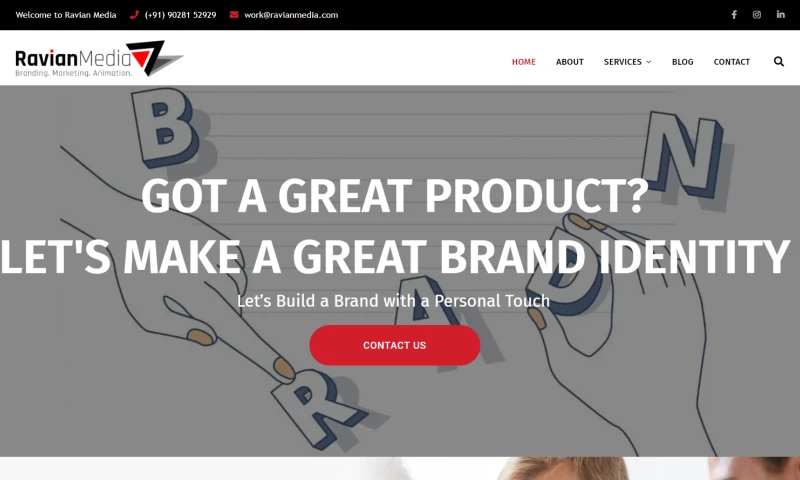Viewport: 800px width, 480px height.
Task: Open the LinkedIn social icon
Action: point(781,14)
